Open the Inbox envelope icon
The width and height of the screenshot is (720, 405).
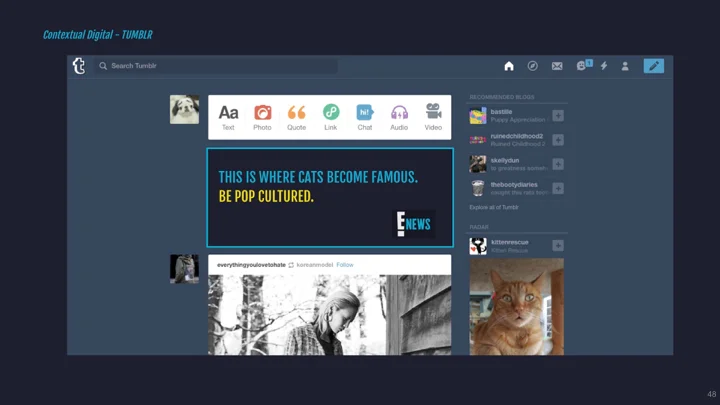pos(557,66)
